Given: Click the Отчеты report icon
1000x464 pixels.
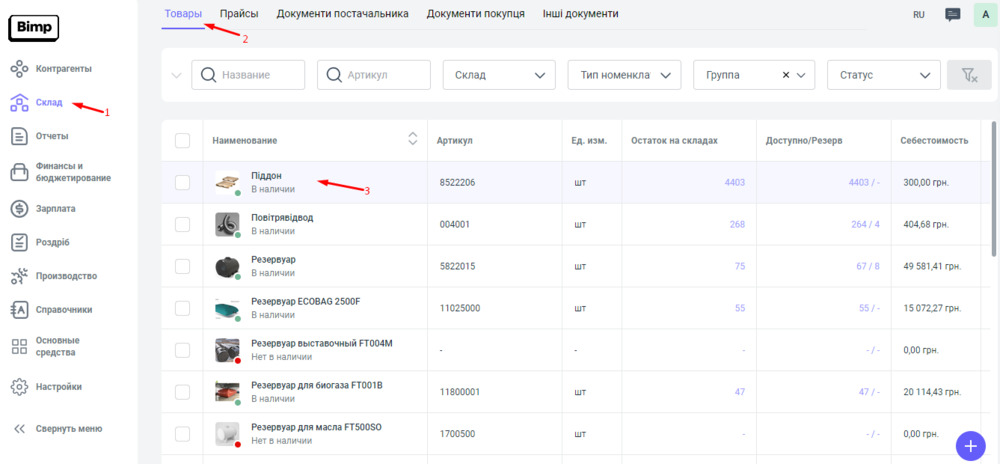Looking at the screenshot, I should pyautogui.click(x=19, y=136).
